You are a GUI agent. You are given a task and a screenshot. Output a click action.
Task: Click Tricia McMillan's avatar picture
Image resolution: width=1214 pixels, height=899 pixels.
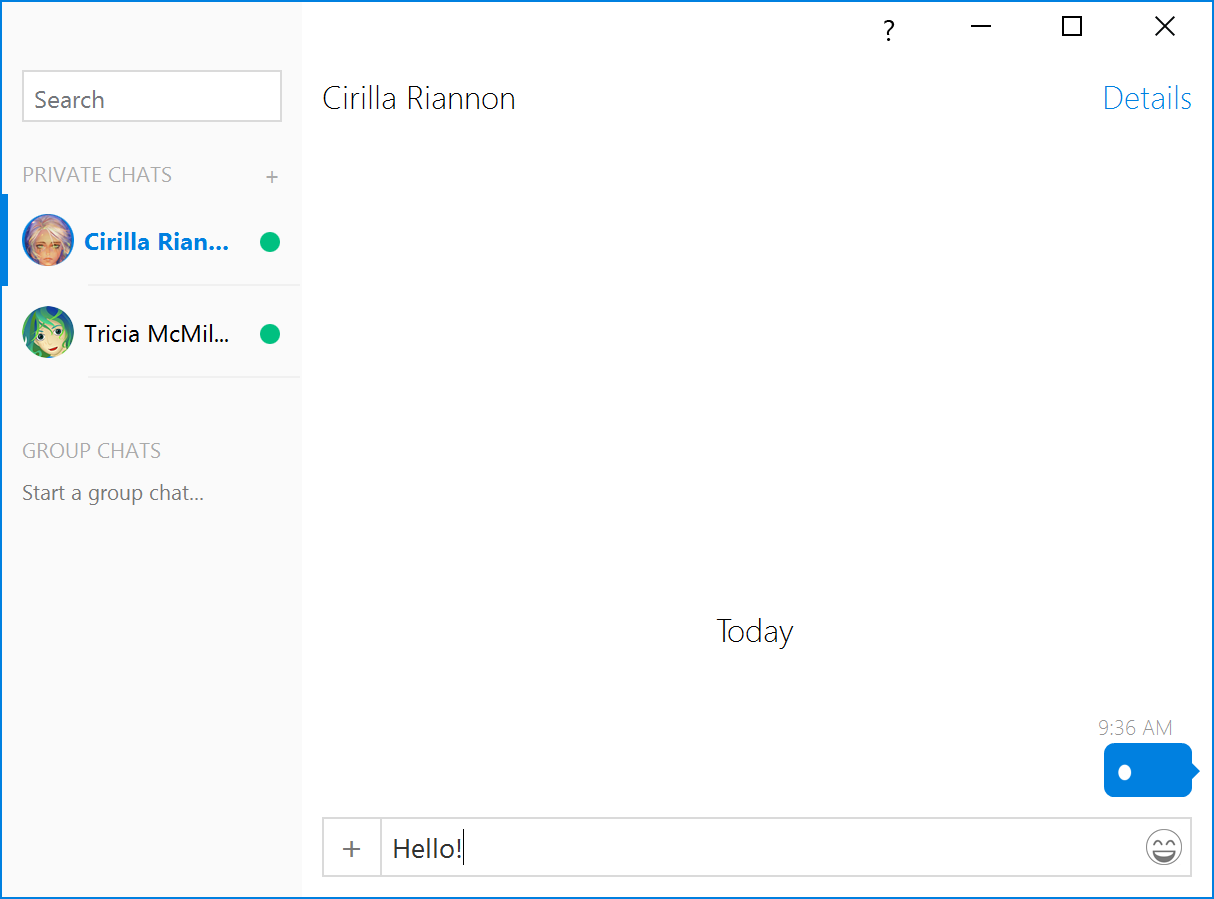tap(47, 332)
